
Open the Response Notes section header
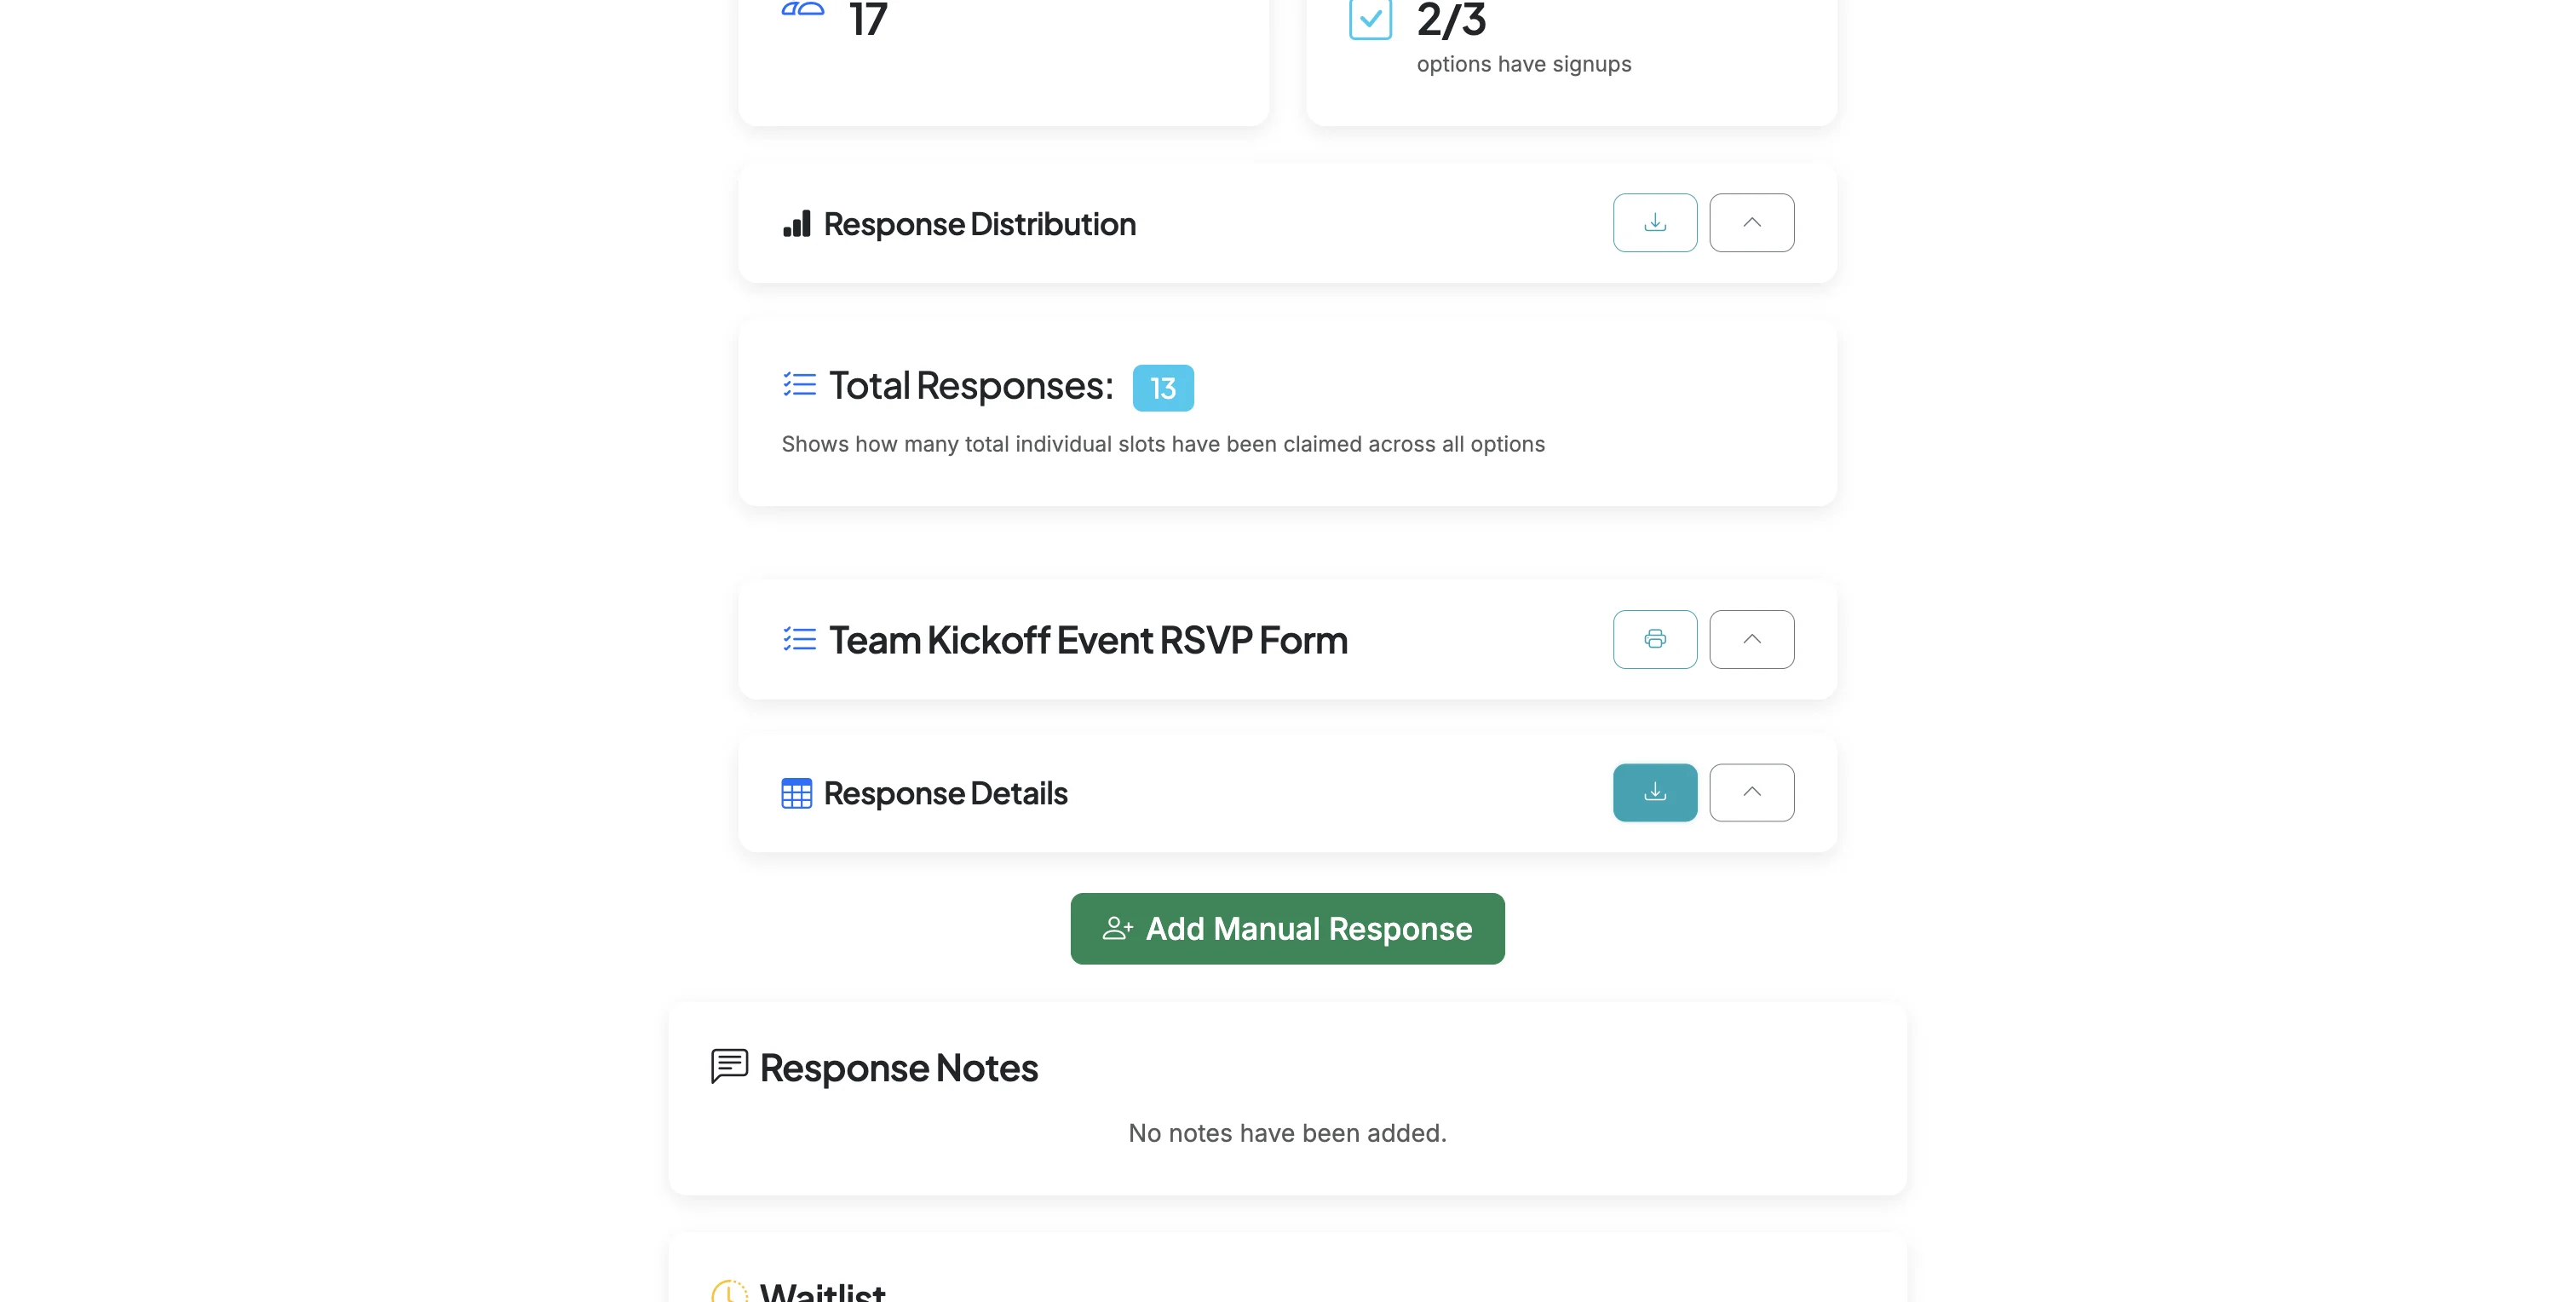point(897,1067)
